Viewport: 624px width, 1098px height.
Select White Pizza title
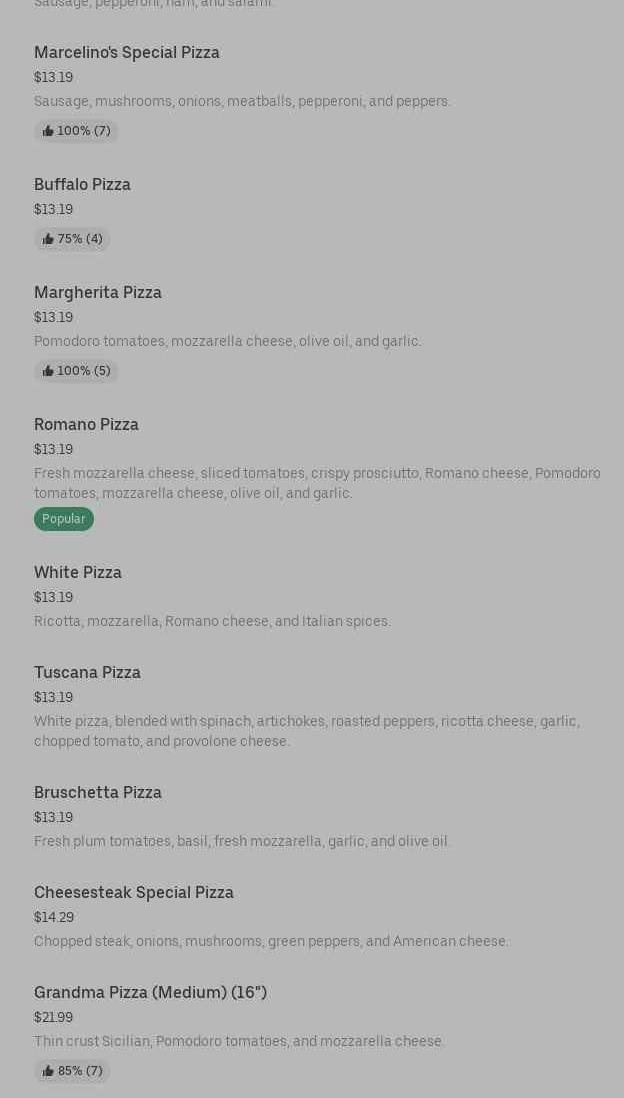click(x=78, y=572)
